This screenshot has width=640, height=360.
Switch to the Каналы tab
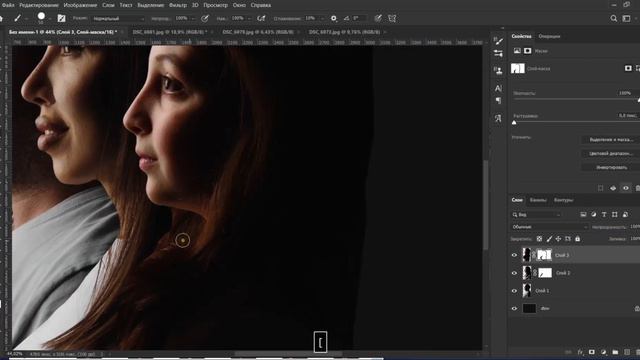click(x=538, y=200)
